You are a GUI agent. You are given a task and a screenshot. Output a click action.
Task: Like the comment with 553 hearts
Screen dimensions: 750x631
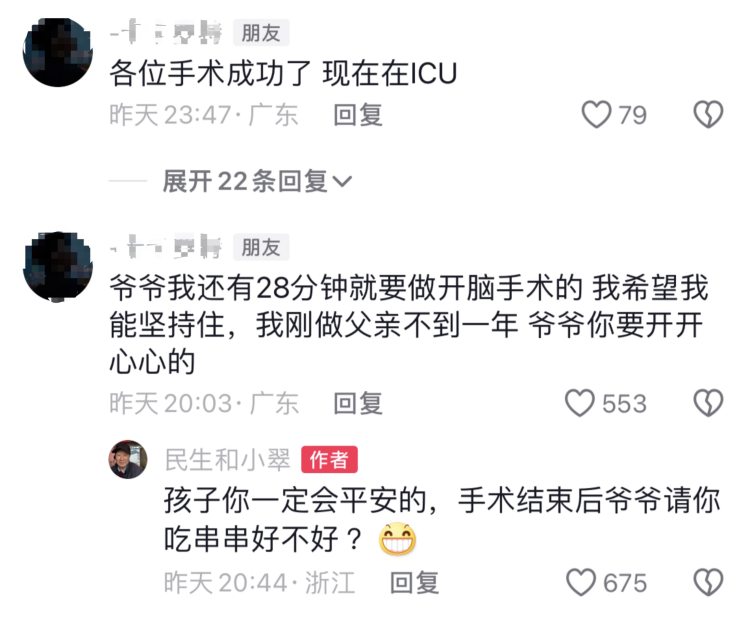click(580, 403)
